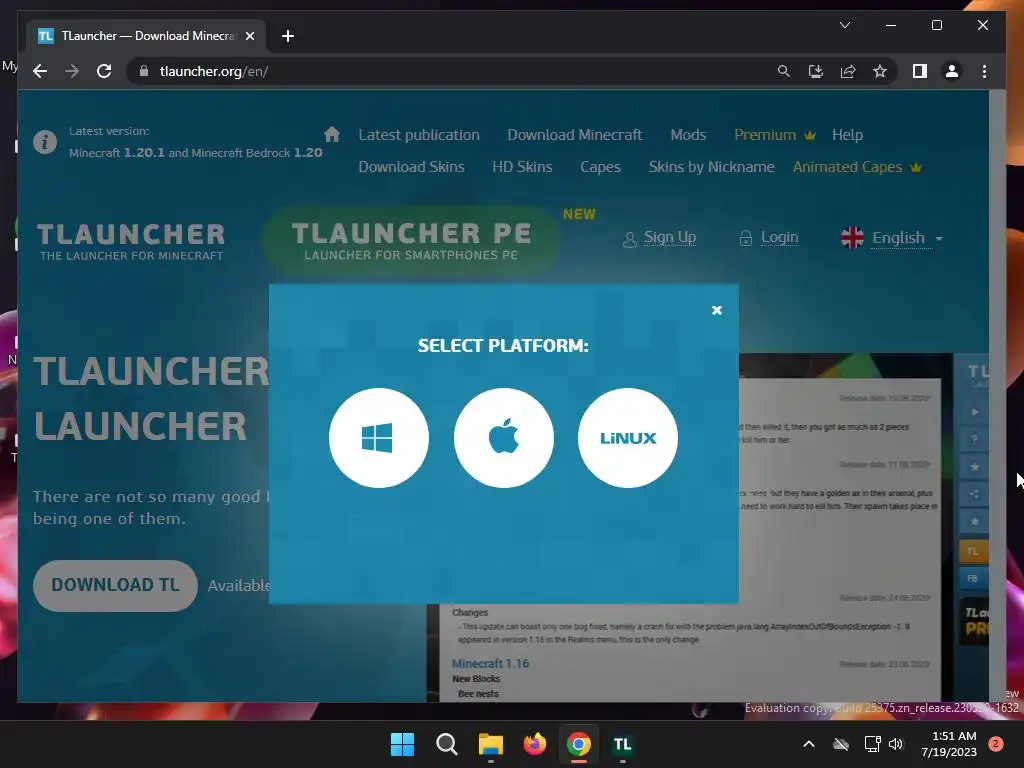Open File Explorer from taskbar

(490, 744)
